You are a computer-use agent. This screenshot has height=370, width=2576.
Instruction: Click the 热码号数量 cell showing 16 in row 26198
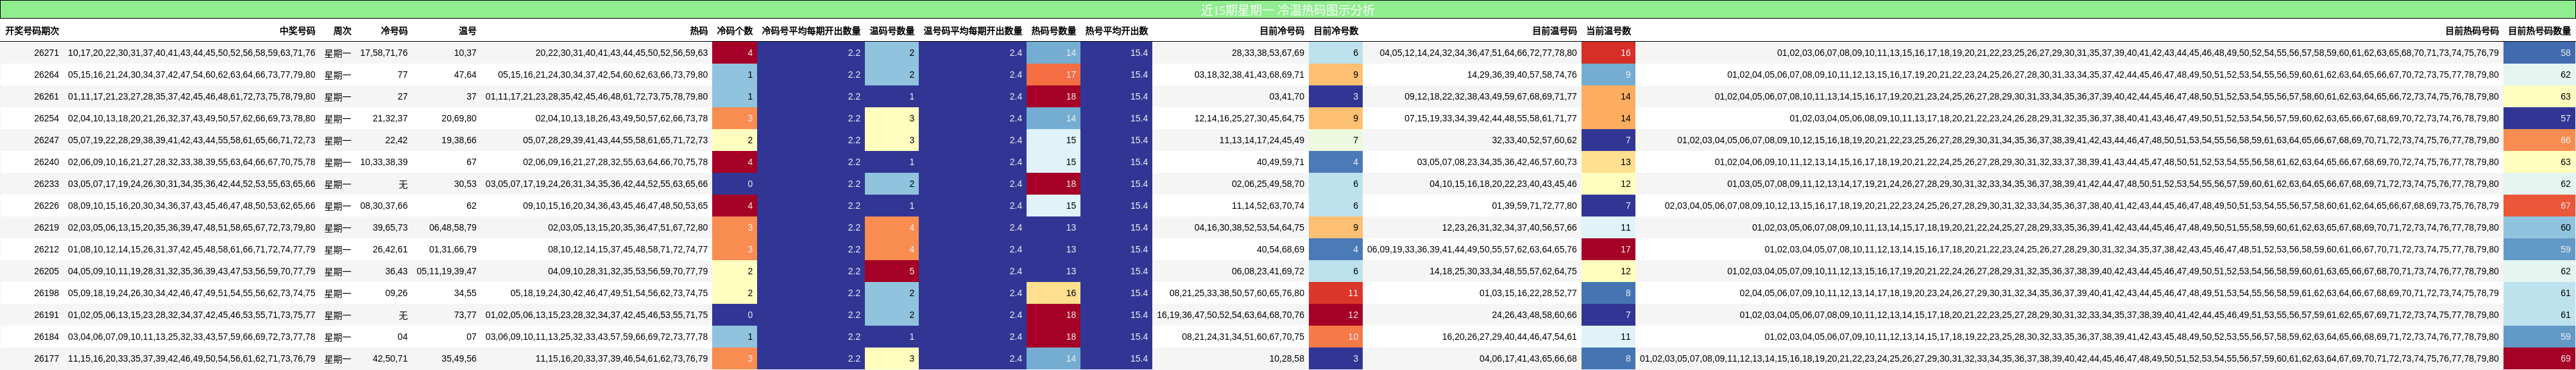click(x=1054, y=293)
